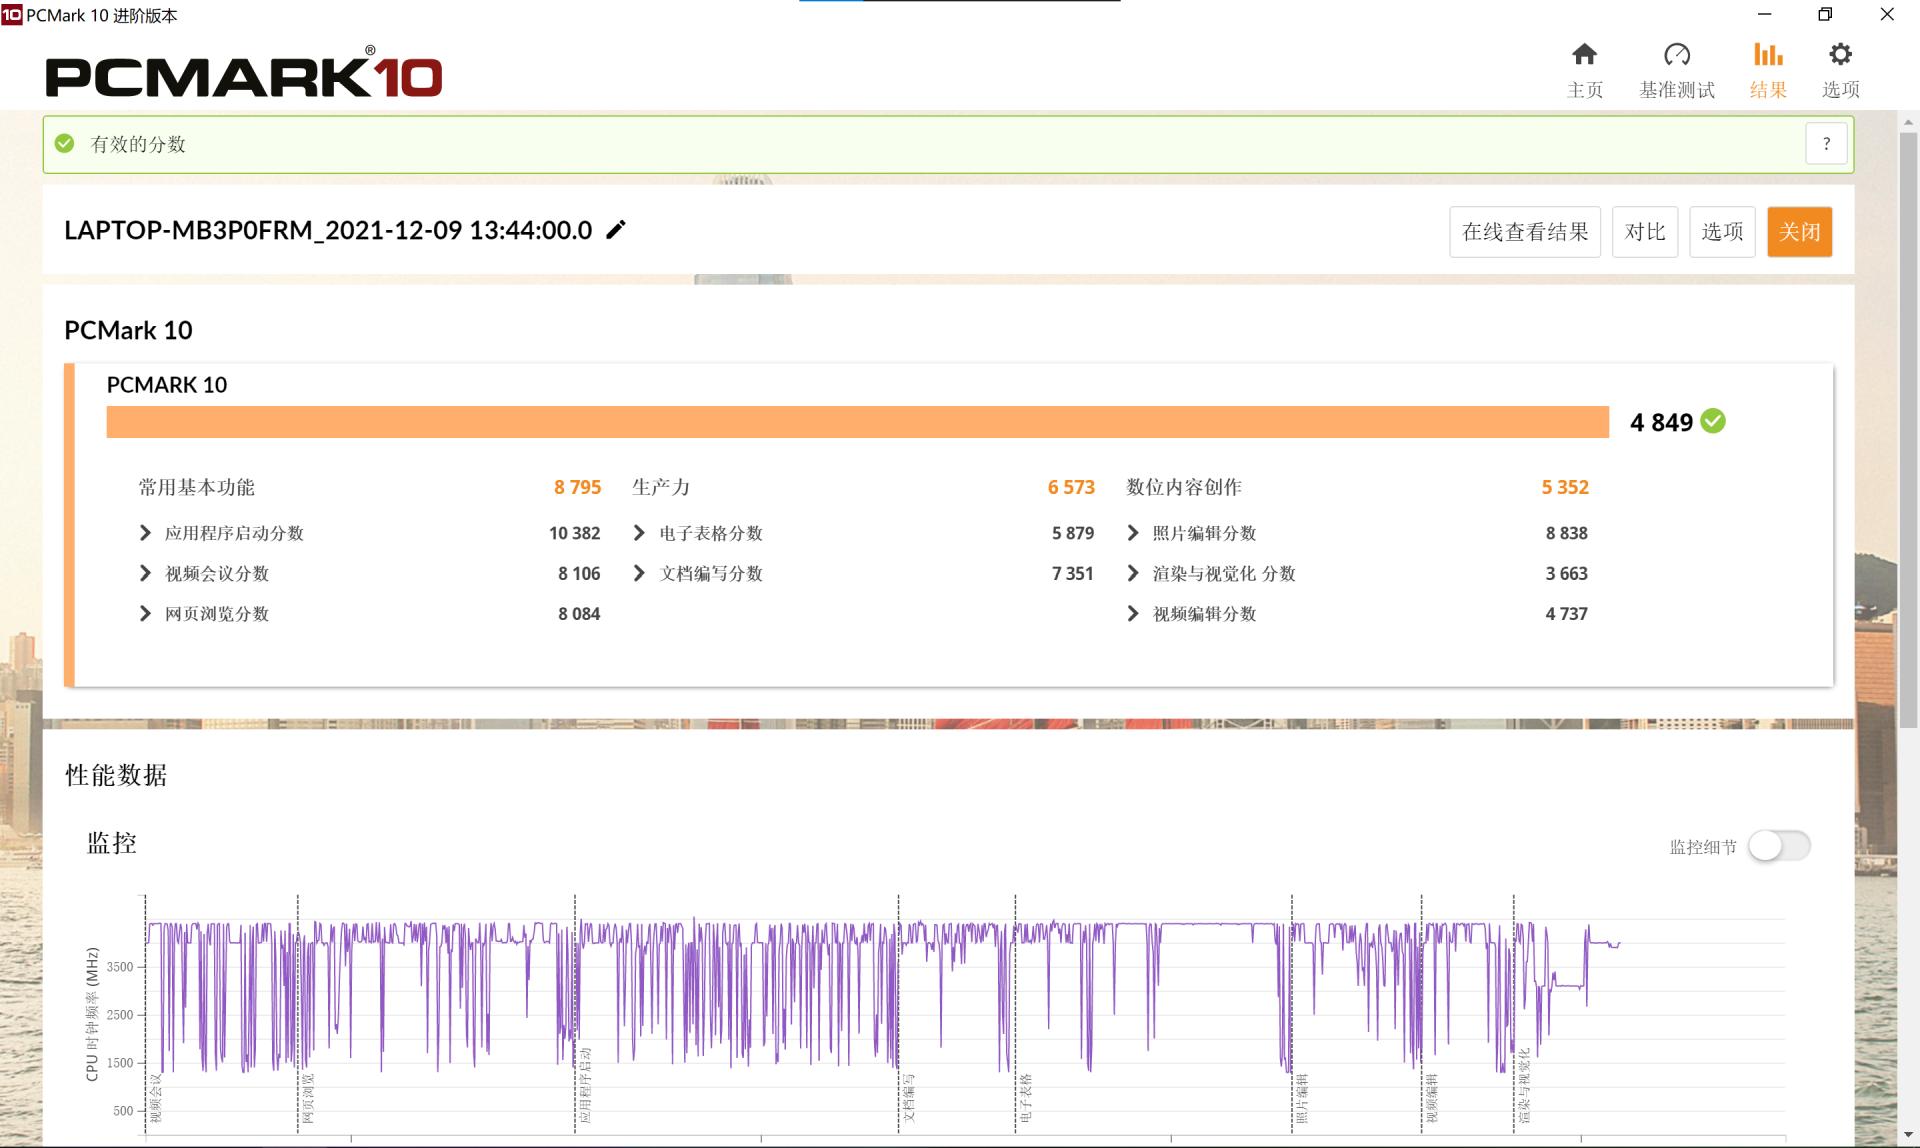Screen dimensions: 1920x1148
Task: Expand the 电子表格分数 row
Action: pyautogui.click(x=640, y=533)
